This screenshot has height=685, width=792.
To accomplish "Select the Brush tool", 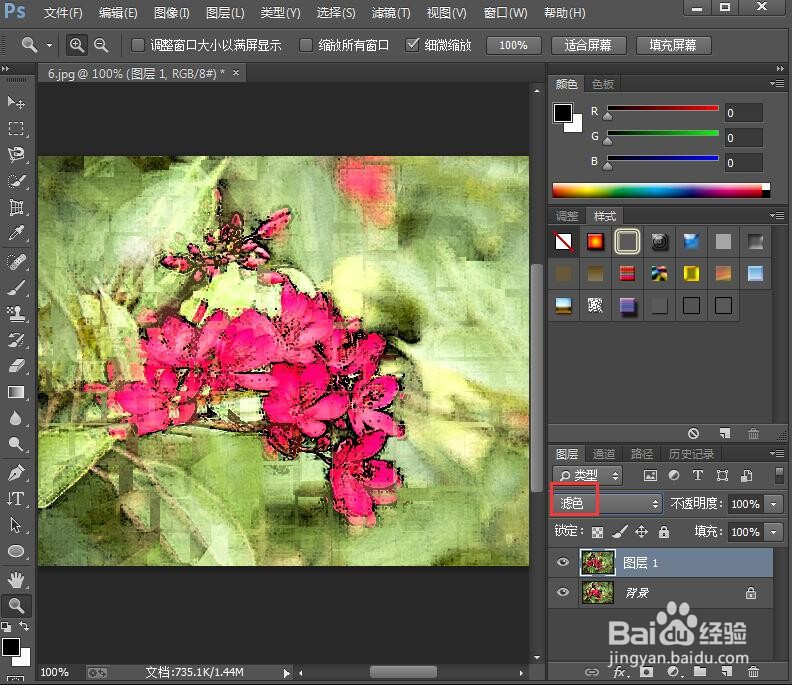I will tap(16, 288).
